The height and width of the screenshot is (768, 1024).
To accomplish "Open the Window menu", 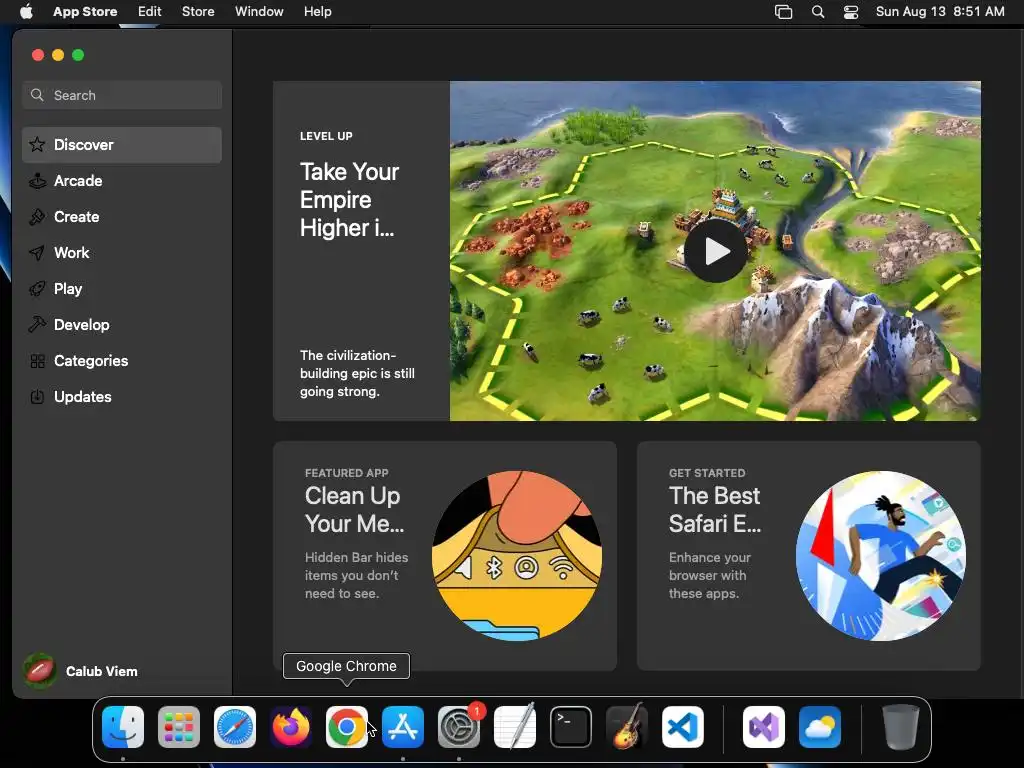I will [x=259, y=12].
